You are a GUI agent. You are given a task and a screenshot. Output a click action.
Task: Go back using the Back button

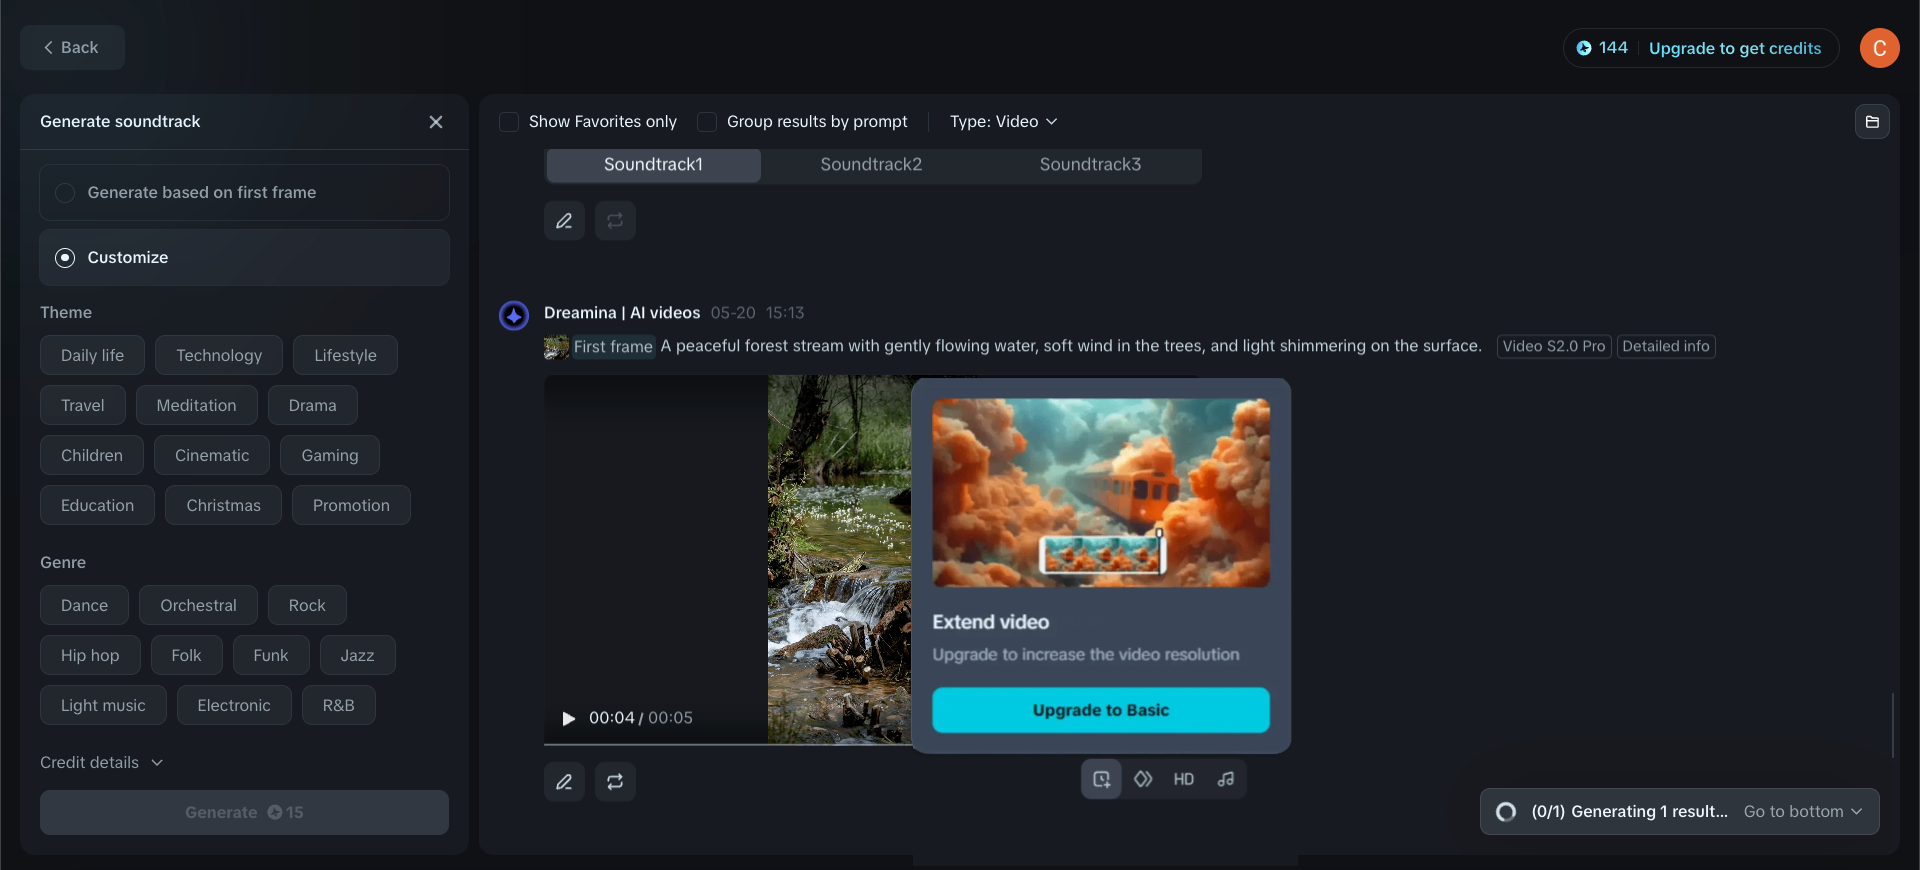[72, 48]
